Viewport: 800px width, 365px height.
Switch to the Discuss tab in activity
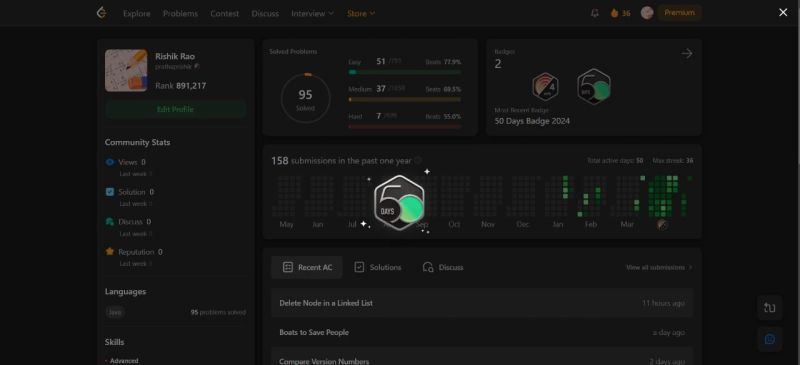click(443, 267)
